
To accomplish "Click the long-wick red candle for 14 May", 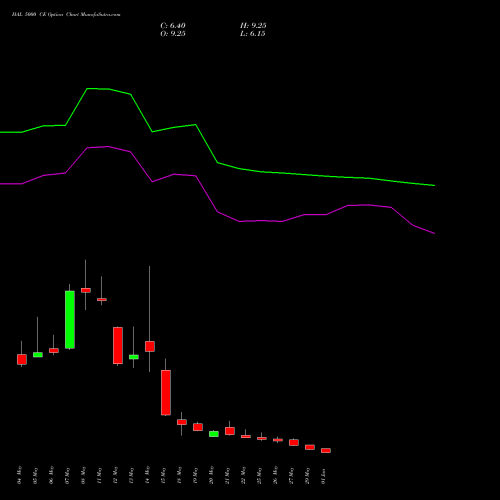I will click(150, 346).
